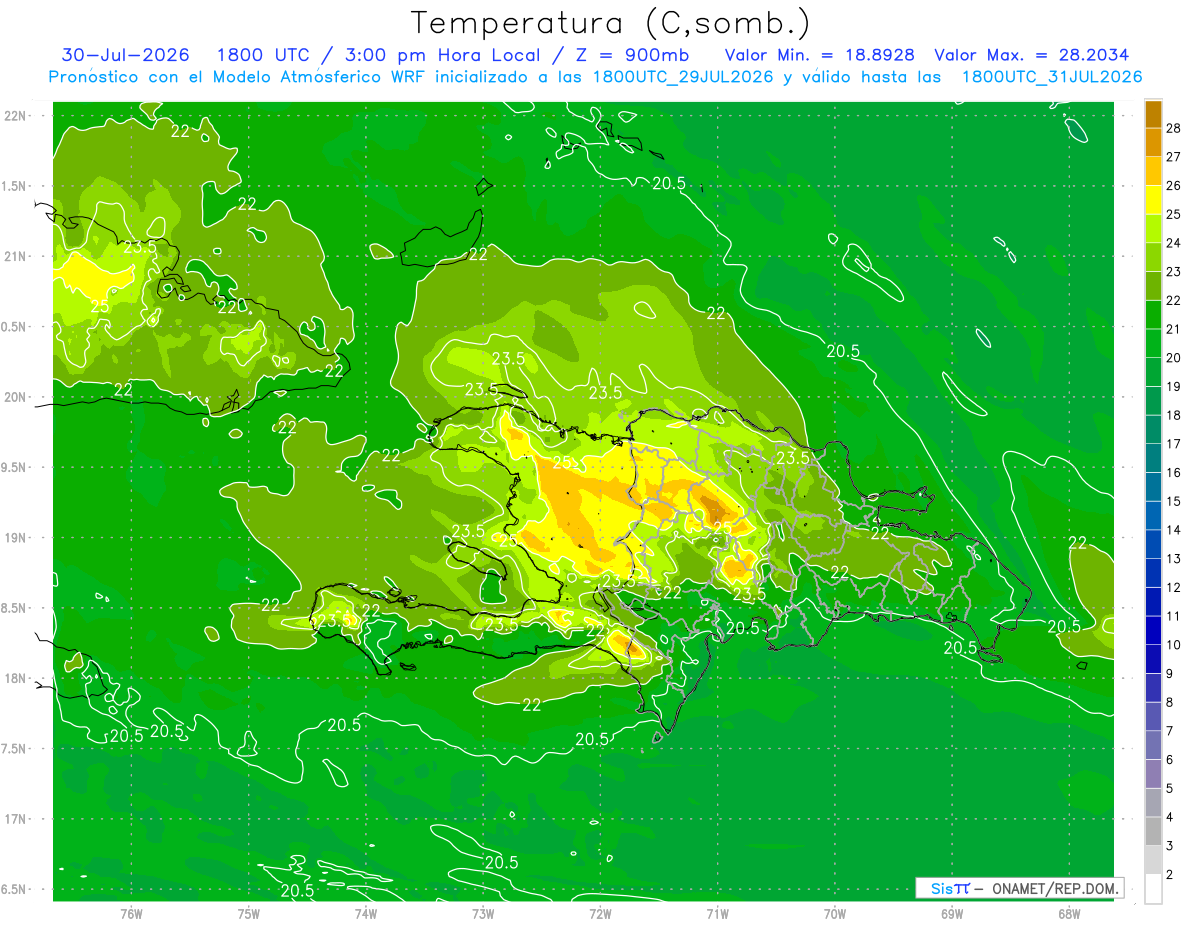Click the "1800UTC_29JUL2026" initialization time
Viewport: 1200px width, 927px height.
682,77
